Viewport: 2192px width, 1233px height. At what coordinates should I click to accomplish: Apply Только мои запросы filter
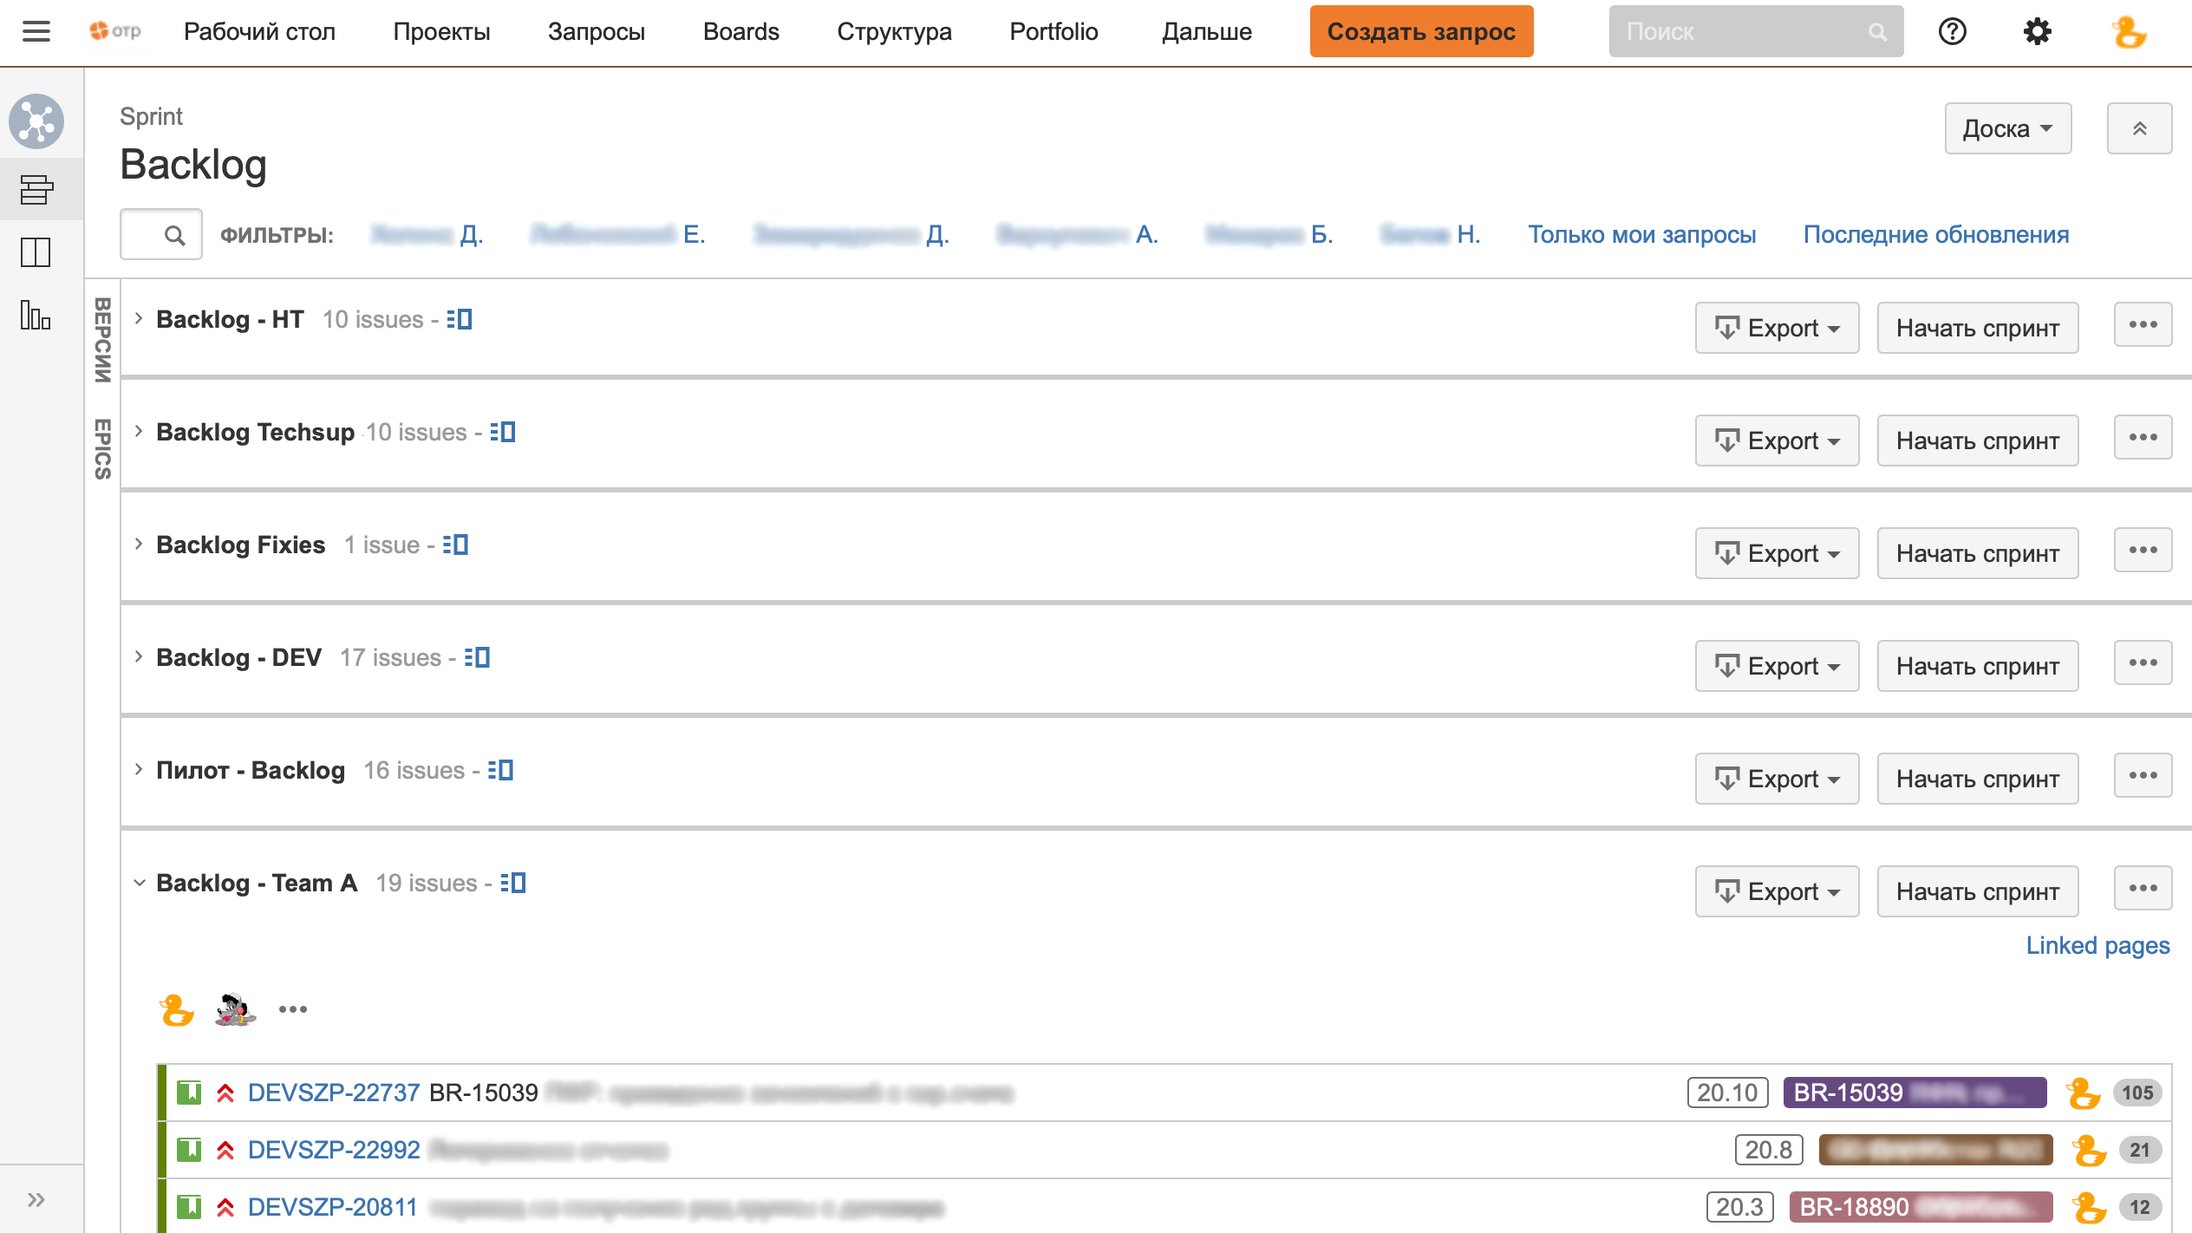[1641, 234]
